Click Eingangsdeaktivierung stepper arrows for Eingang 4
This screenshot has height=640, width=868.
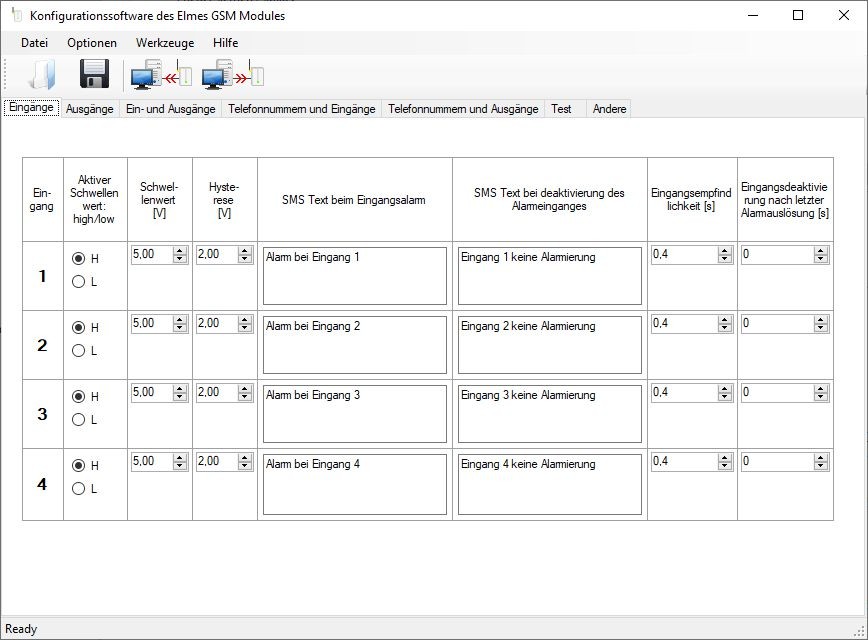tap(822, 462)
